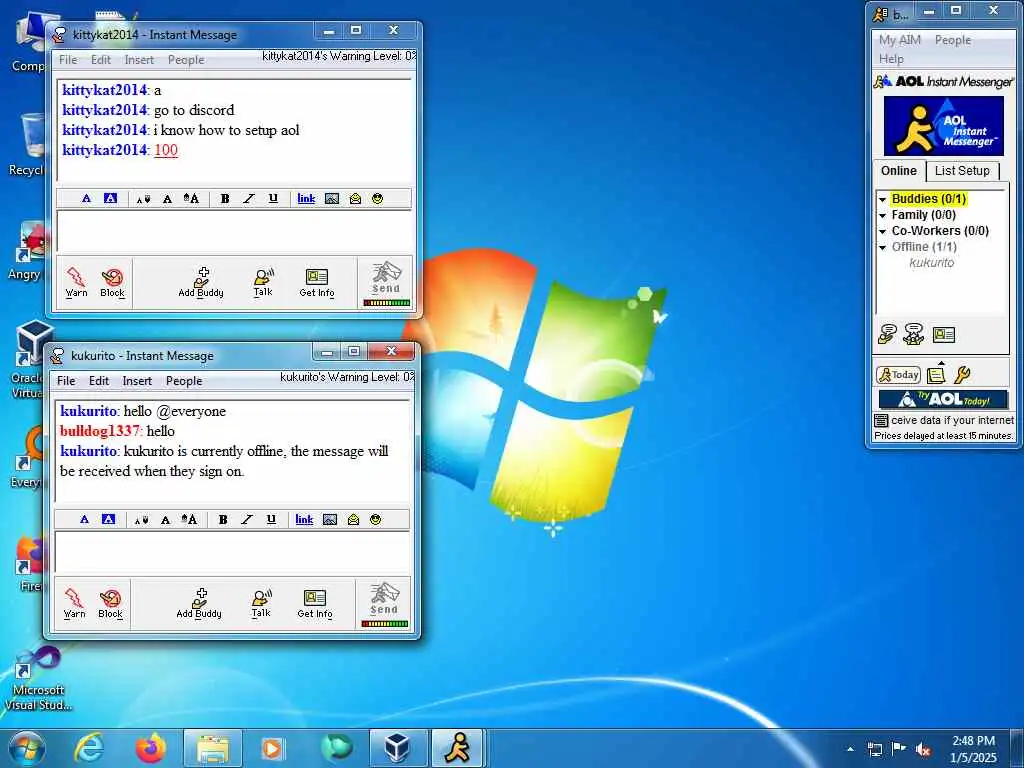
Task: Toggle underline in kittykat2014 message window
Action: 273,199
